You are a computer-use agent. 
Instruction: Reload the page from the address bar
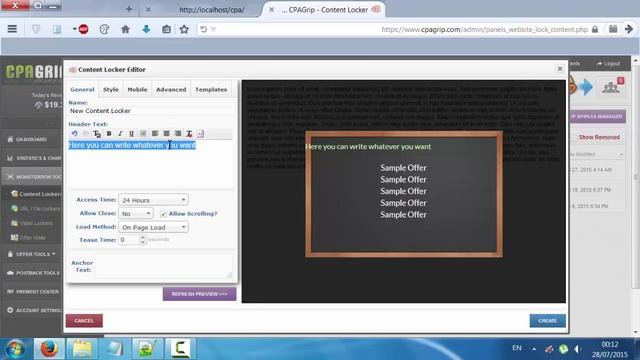pyautogui.click(x=203, y=29)
